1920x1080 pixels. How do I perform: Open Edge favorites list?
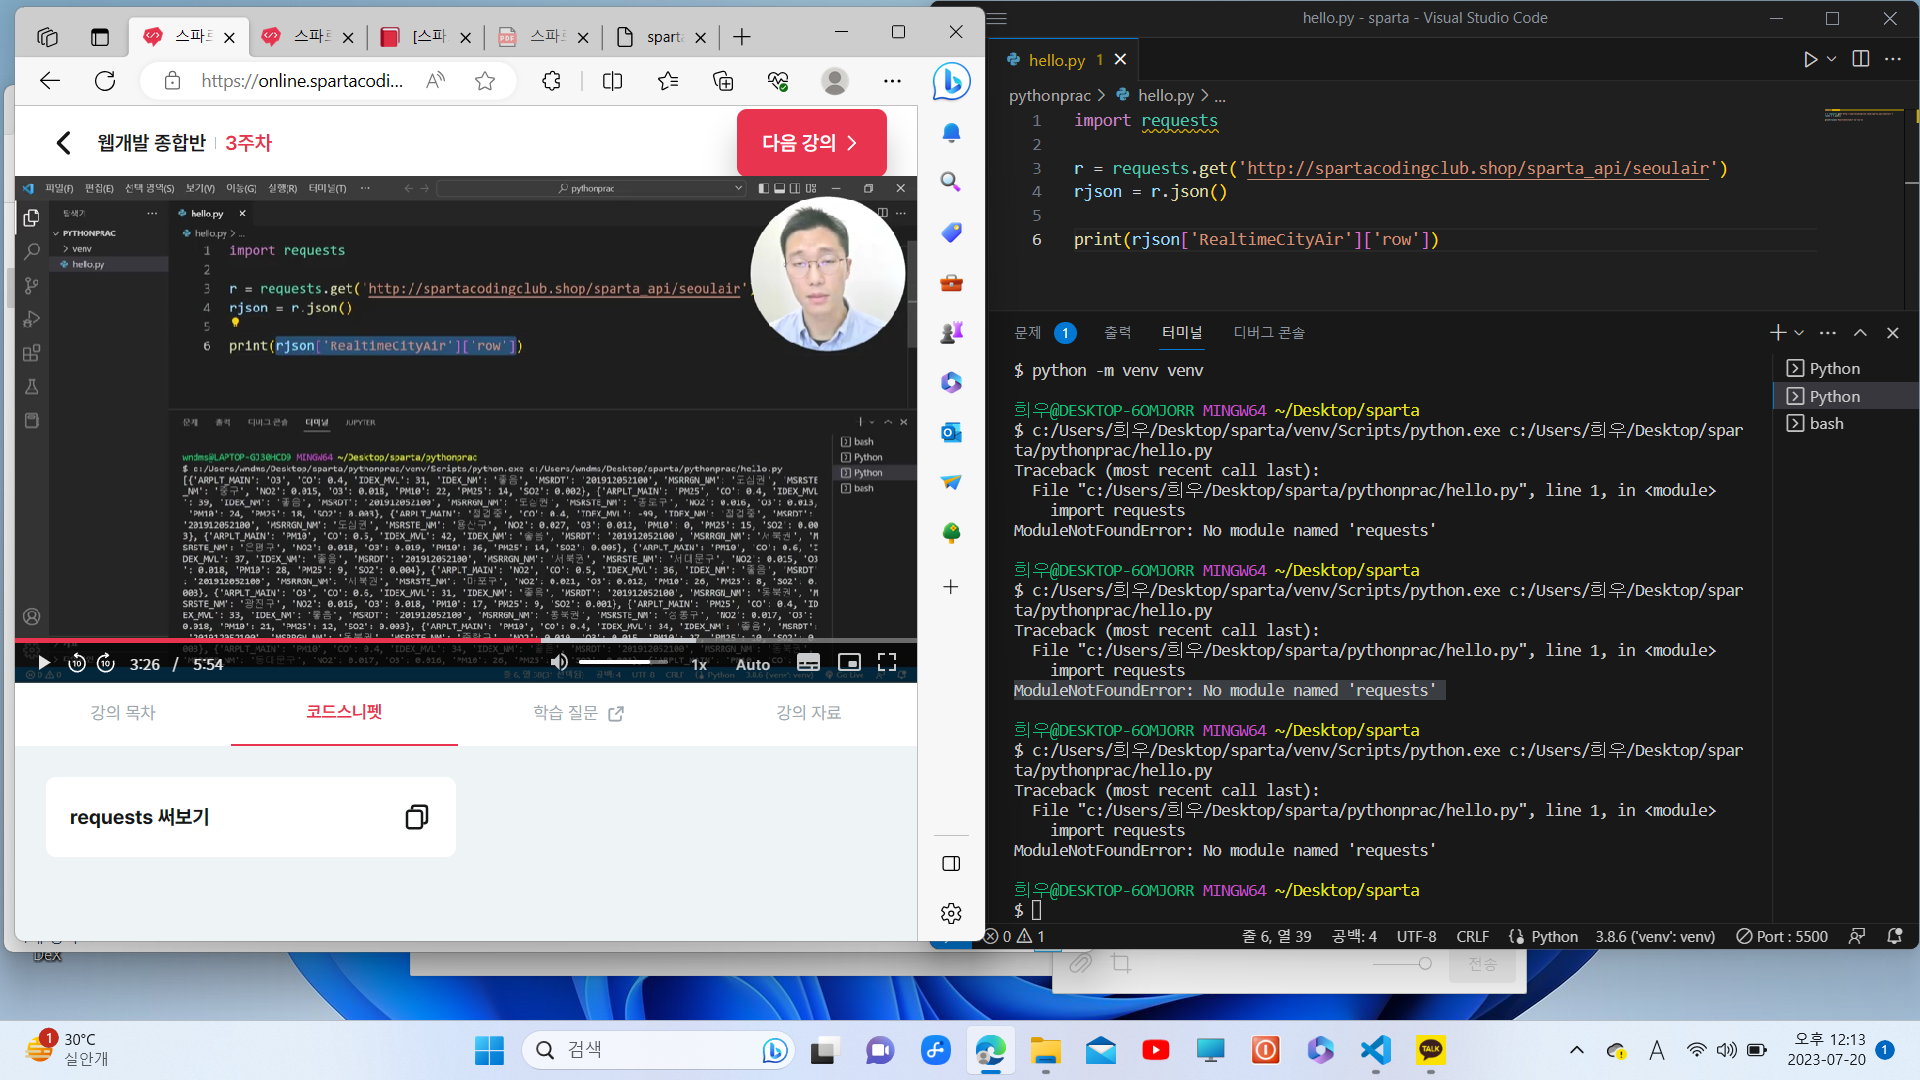pos(668,81)
